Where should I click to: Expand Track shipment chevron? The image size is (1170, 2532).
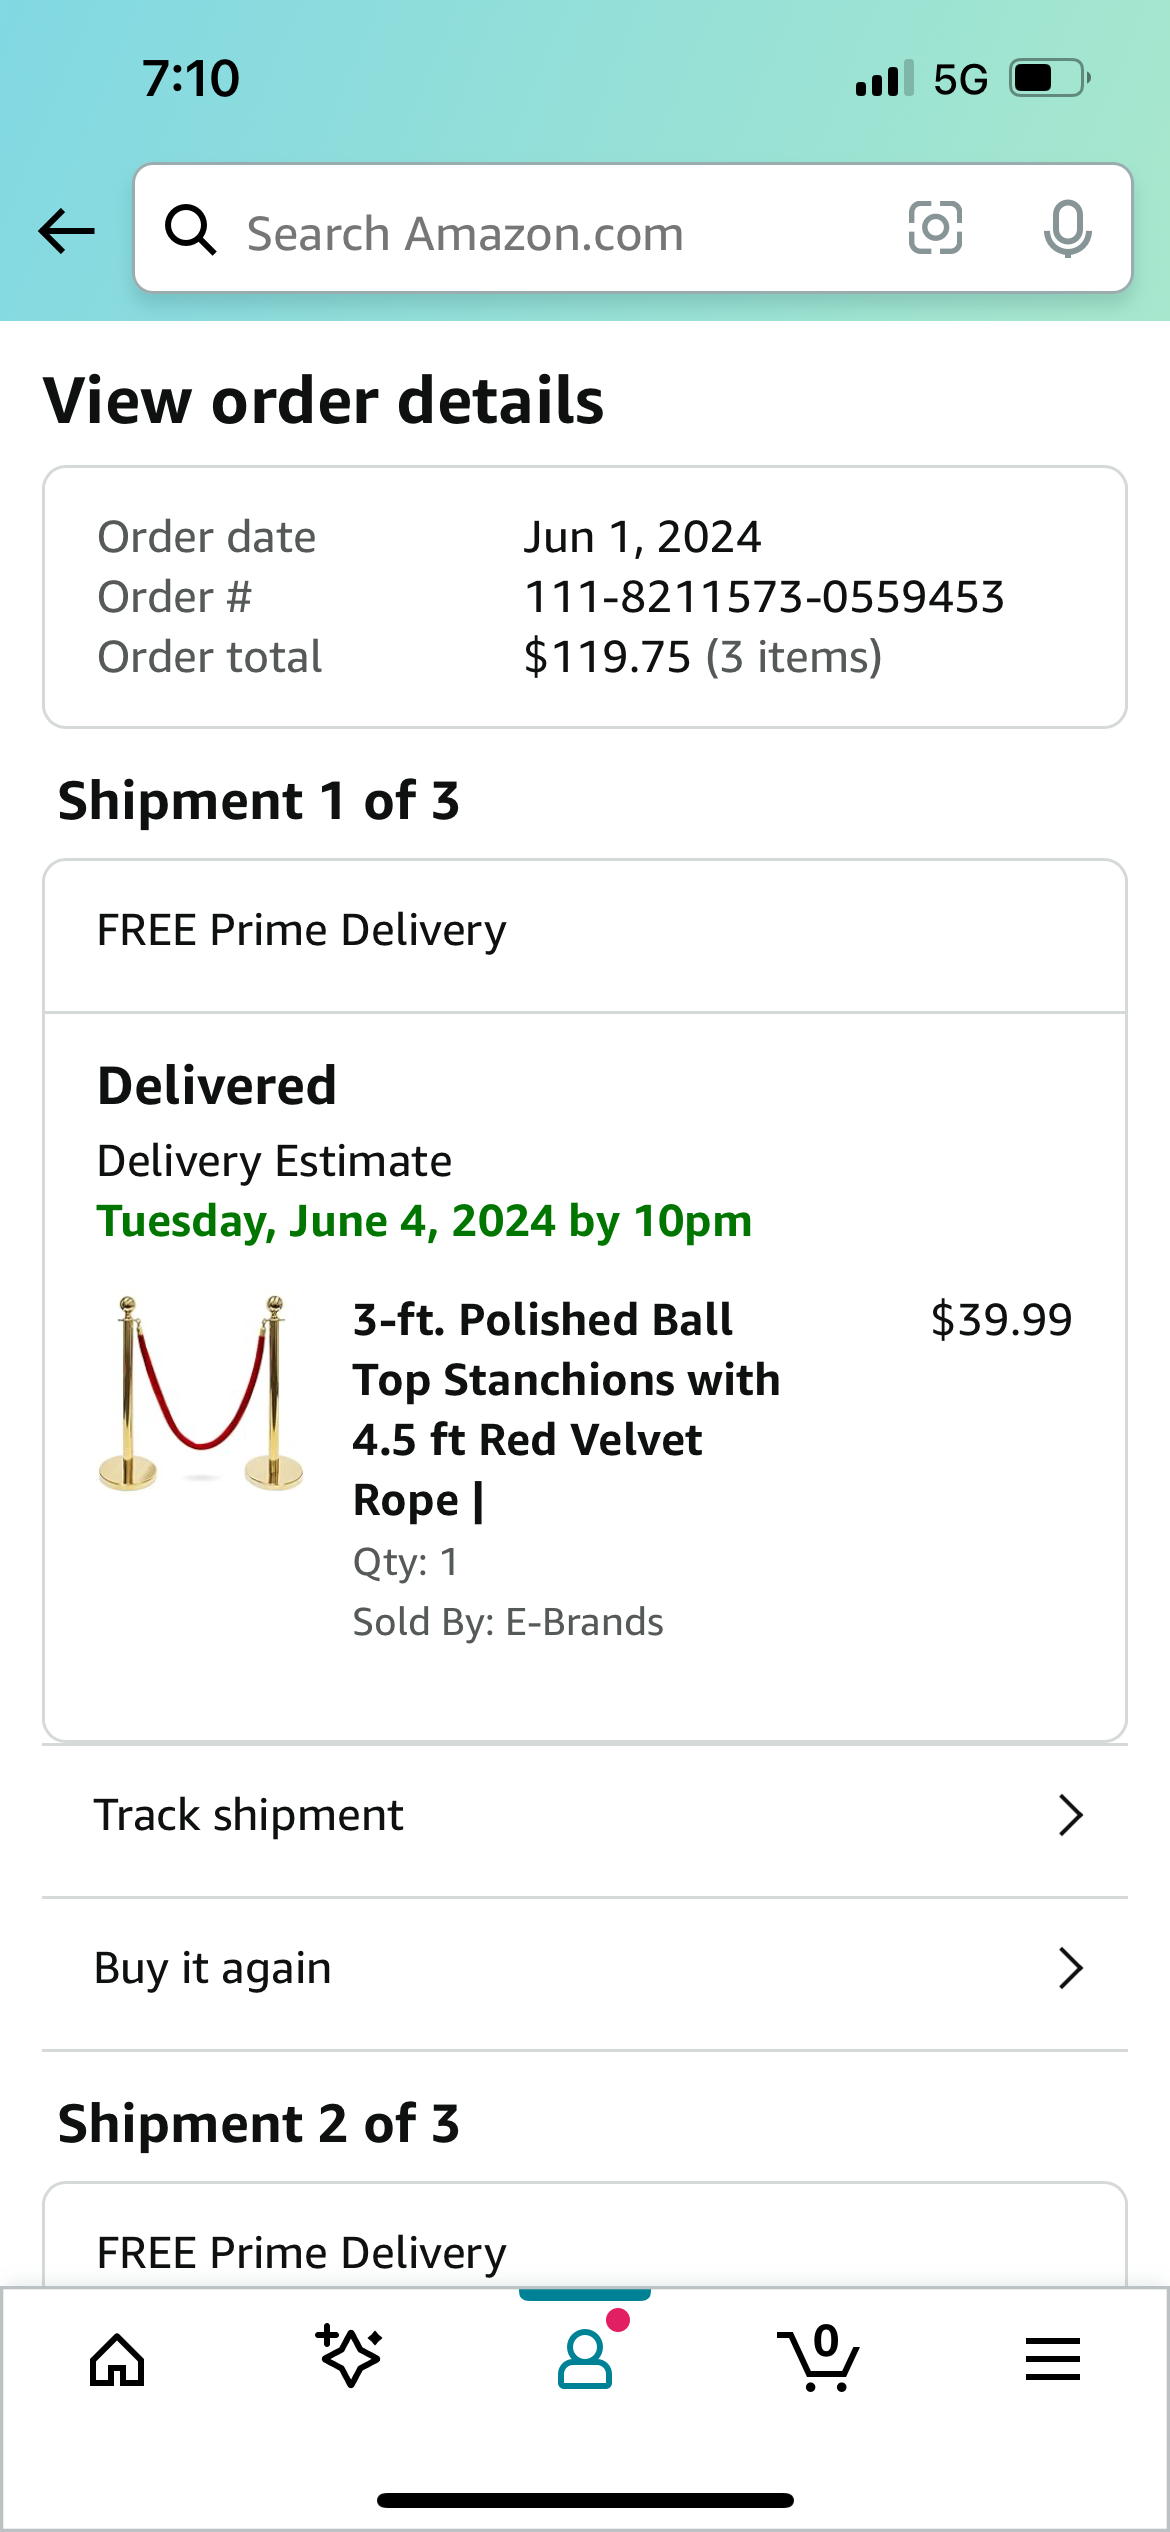tap(1070, 1815)
